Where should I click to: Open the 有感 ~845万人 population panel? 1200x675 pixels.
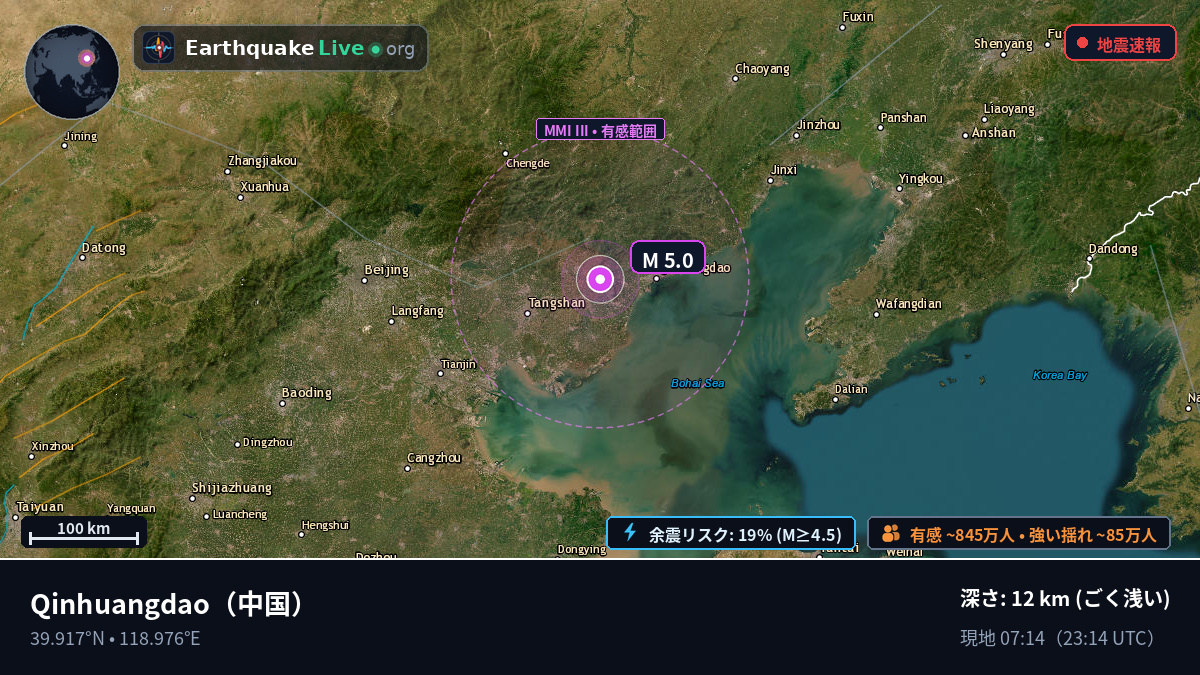(1019, 533)
